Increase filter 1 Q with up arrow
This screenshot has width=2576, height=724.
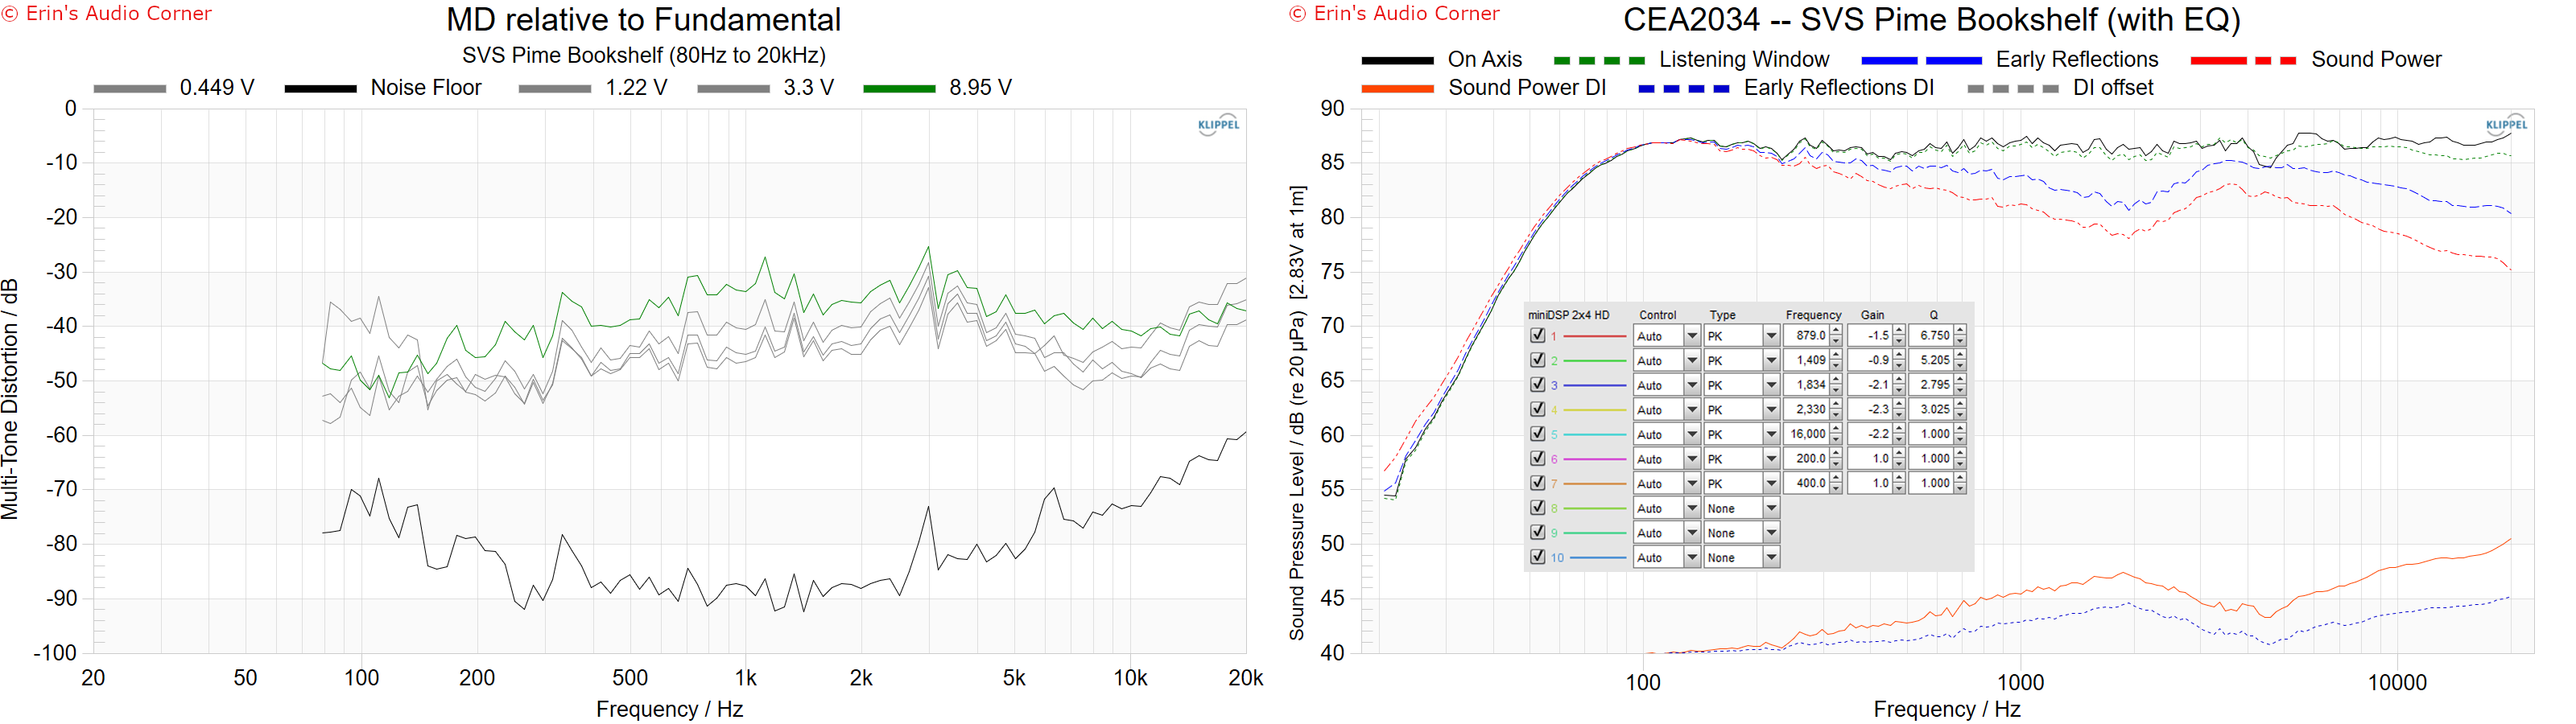coord(1960,331)
